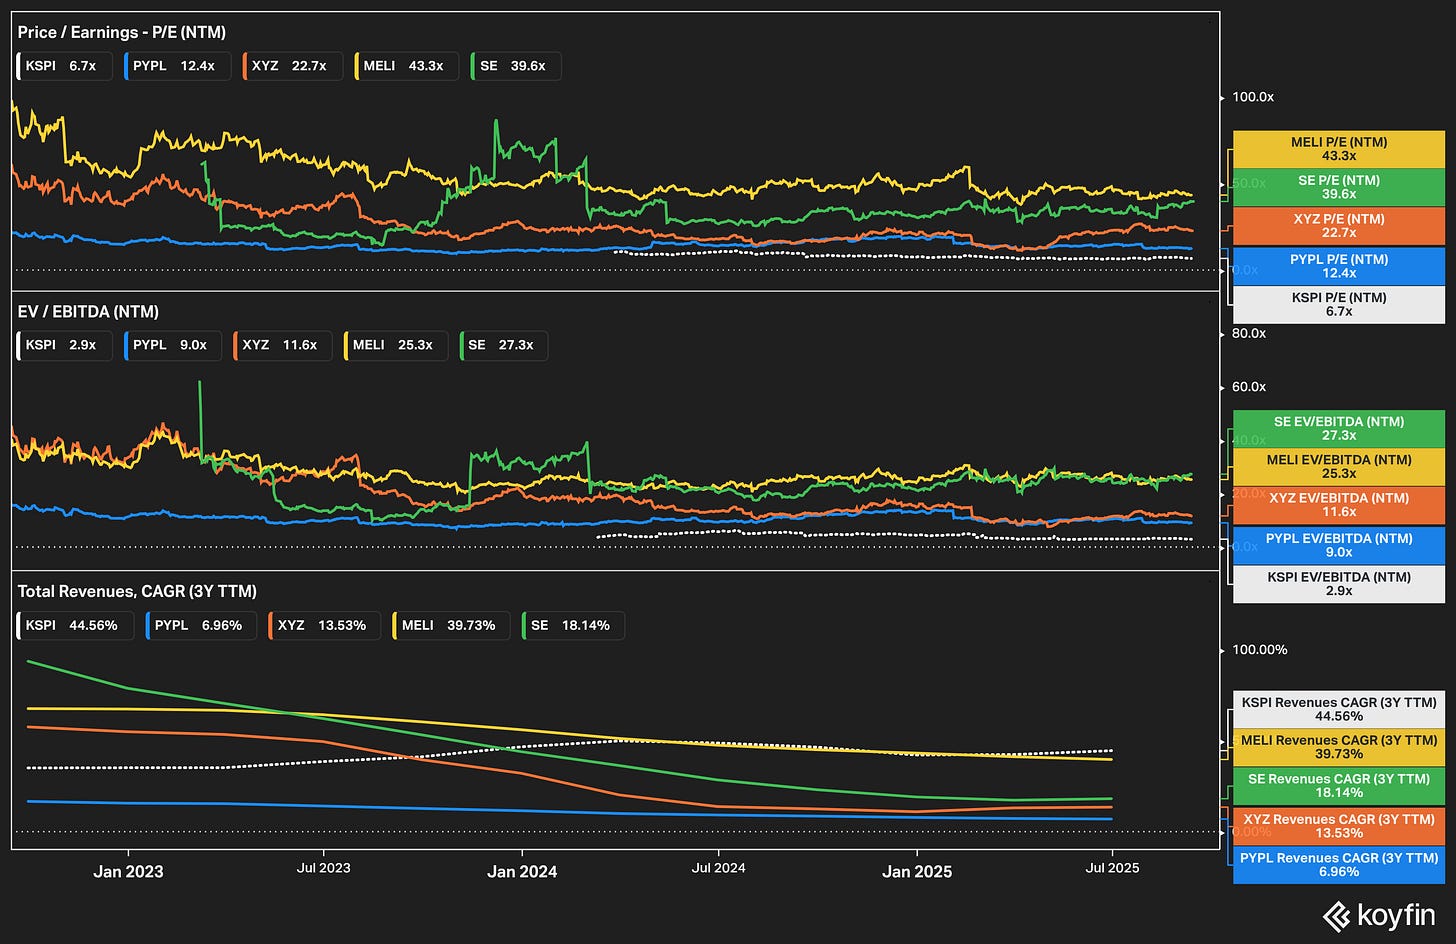Select the PYPL 12.4x P/E legend chip
The width and height of the screenshot is (1456, 944).
(177, 66)
